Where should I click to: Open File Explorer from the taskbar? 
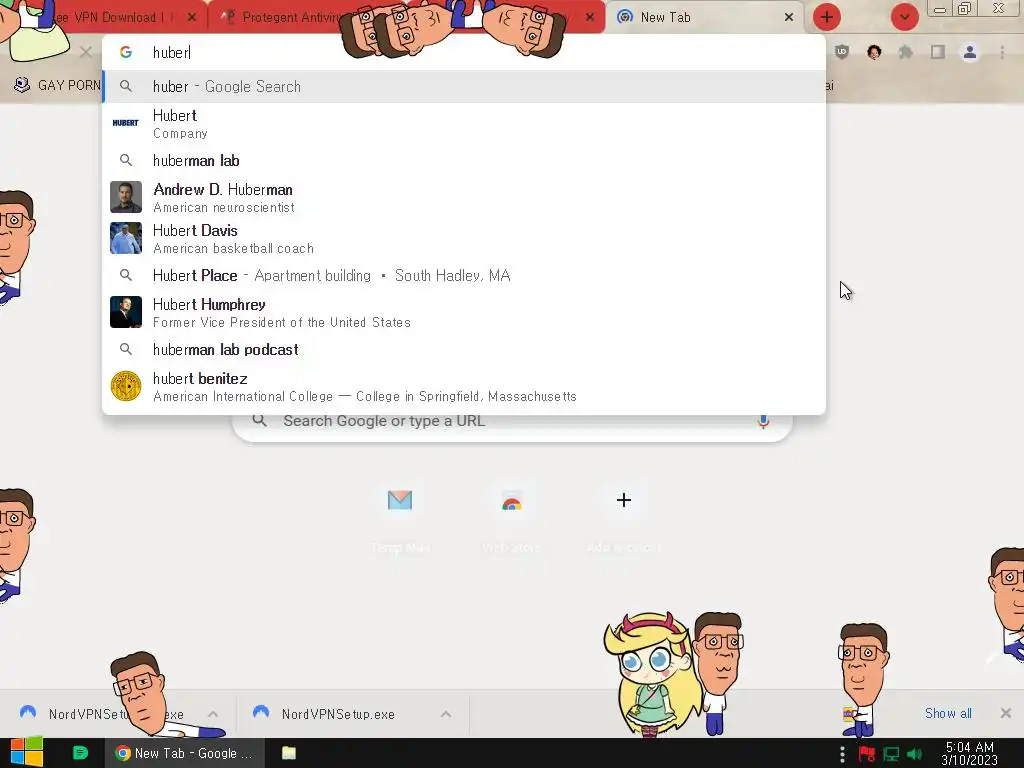point(289,753)
